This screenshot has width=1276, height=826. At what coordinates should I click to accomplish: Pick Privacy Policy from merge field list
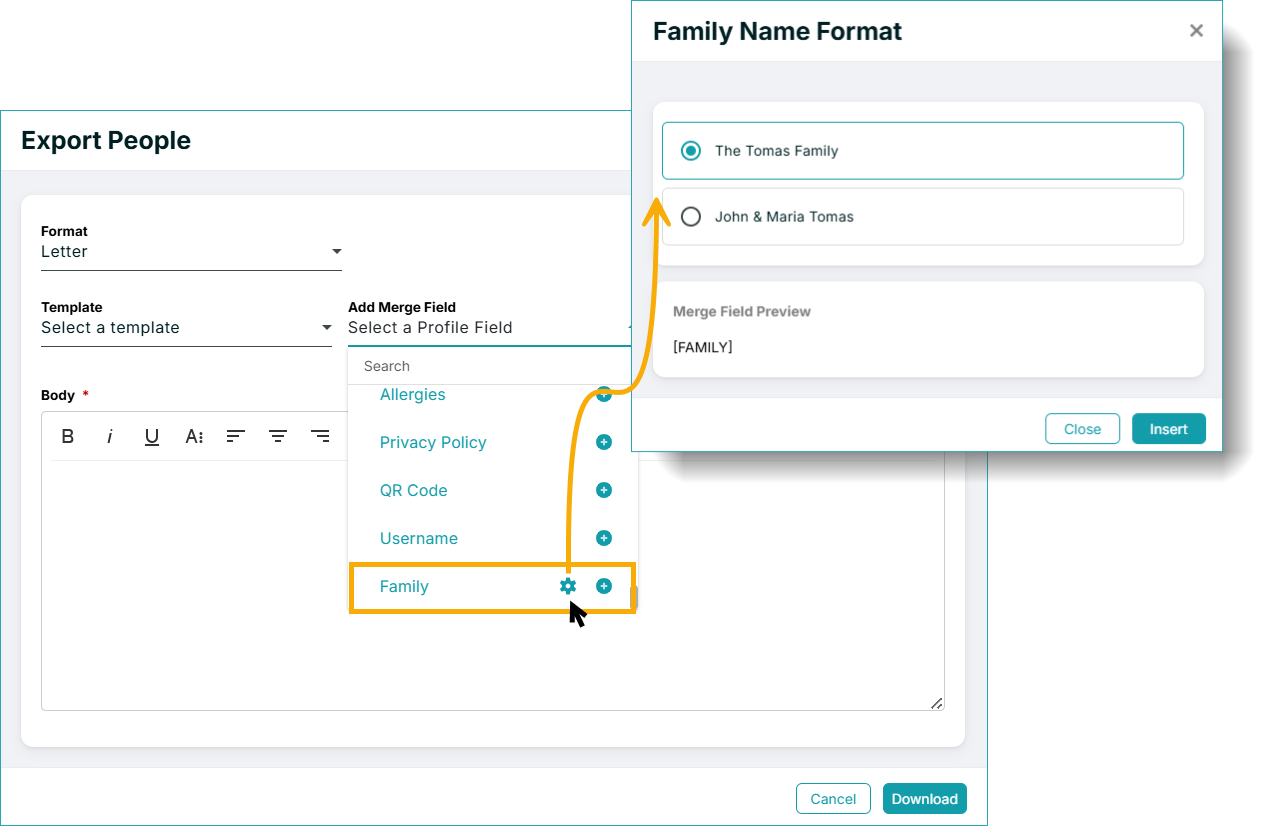(x=433, y=443)
